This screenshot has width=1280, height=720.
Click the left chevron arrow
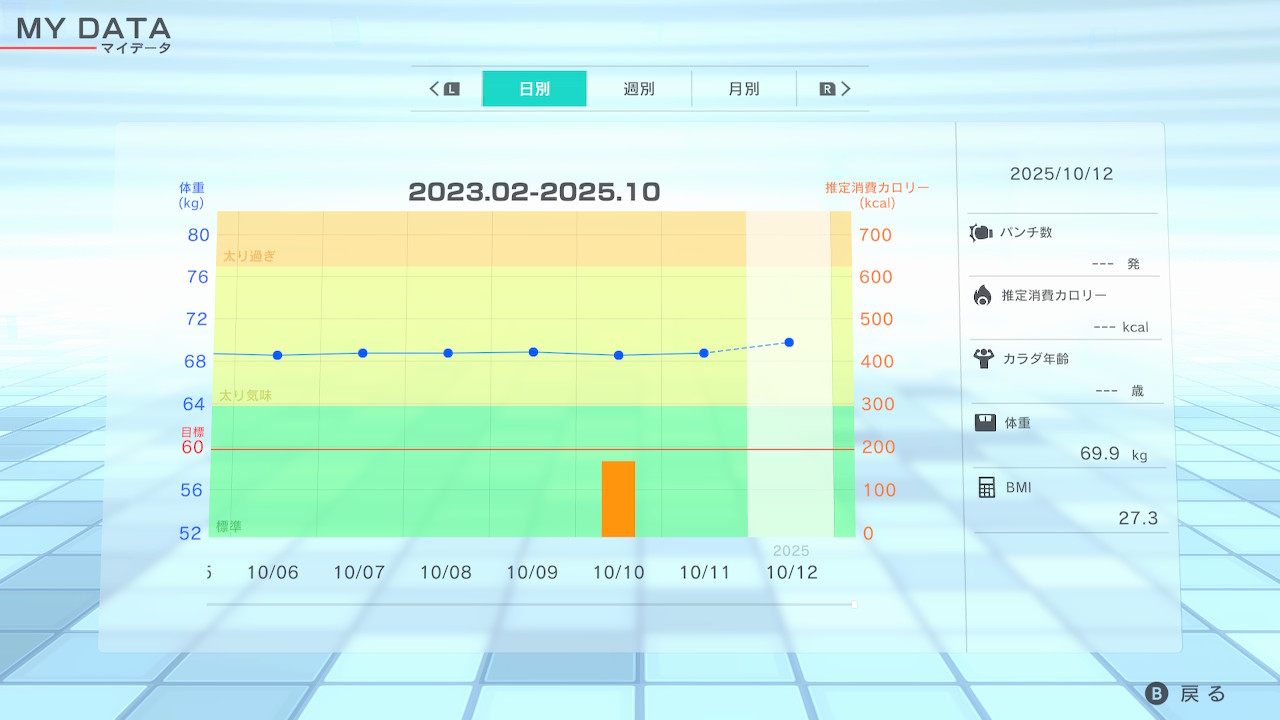[435, 89]
